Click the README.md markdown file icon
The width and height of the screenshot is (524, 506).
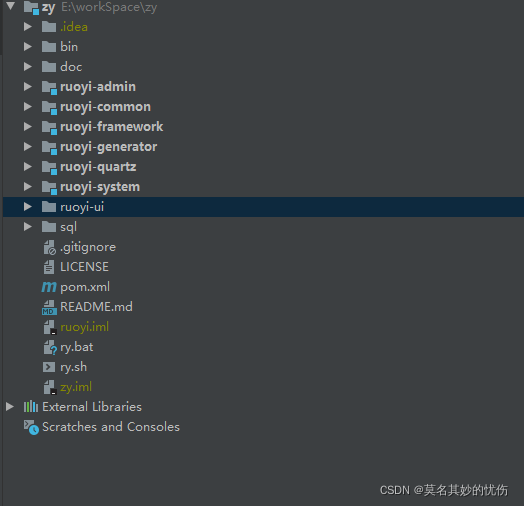pyautogui.click(x=49, y=307)
